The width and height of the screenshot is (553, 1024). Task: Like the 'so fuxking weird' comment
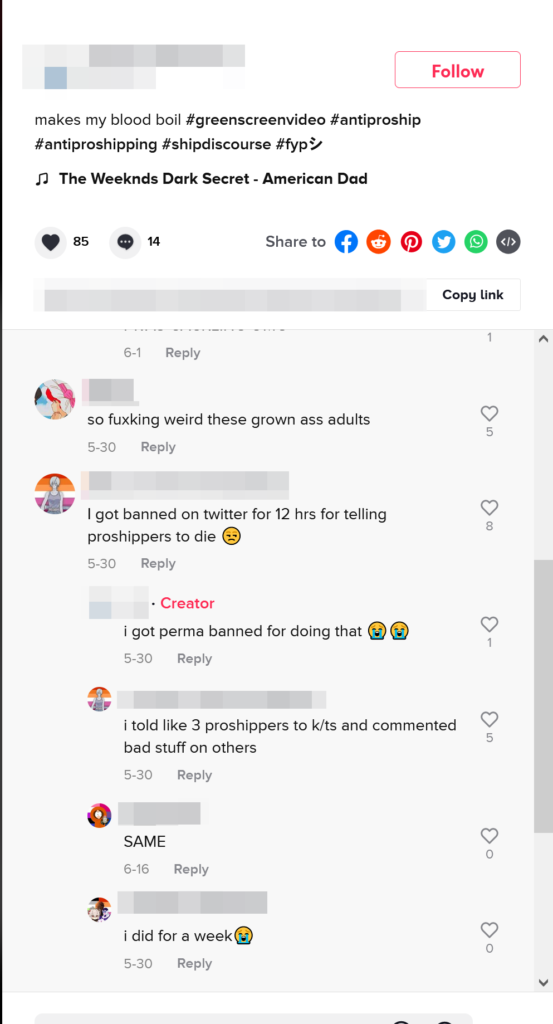[x=489, y=413]
